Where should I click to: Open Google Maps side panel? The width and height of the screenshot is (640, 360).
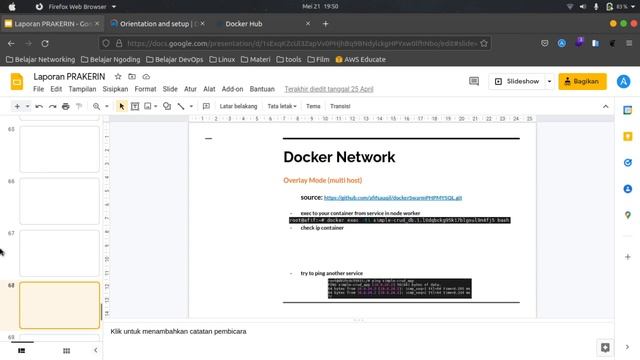tap(628, 215)
